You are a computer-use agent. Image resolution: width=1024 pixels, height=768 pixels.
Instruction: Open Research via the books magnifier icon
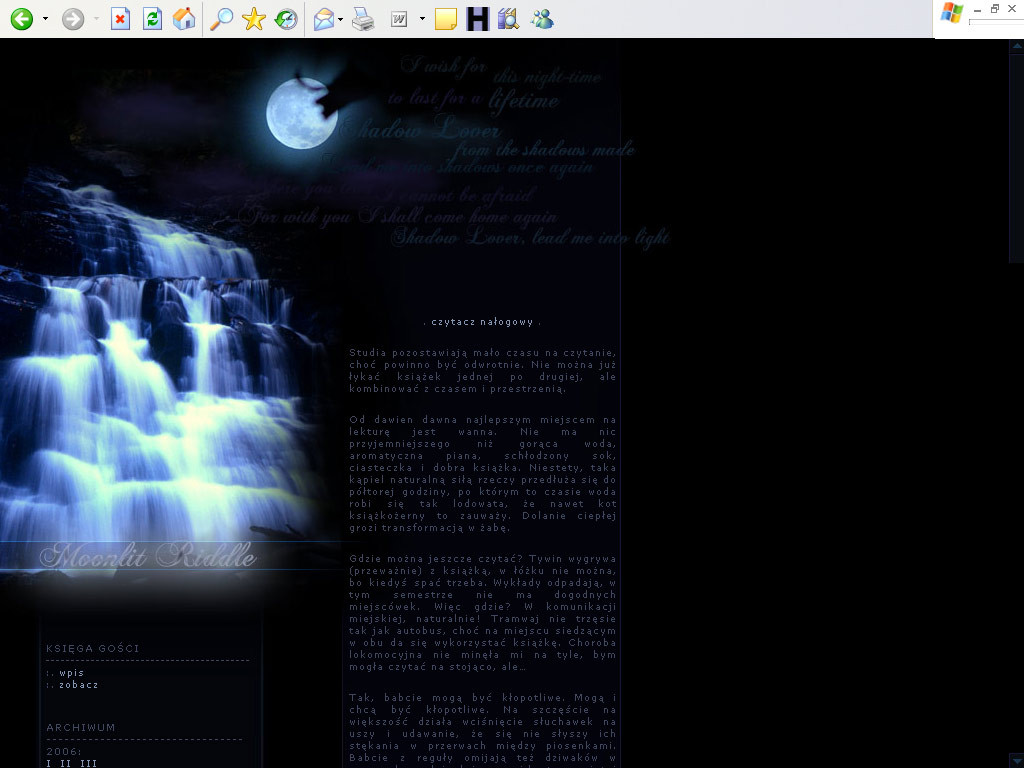[508, 19]
